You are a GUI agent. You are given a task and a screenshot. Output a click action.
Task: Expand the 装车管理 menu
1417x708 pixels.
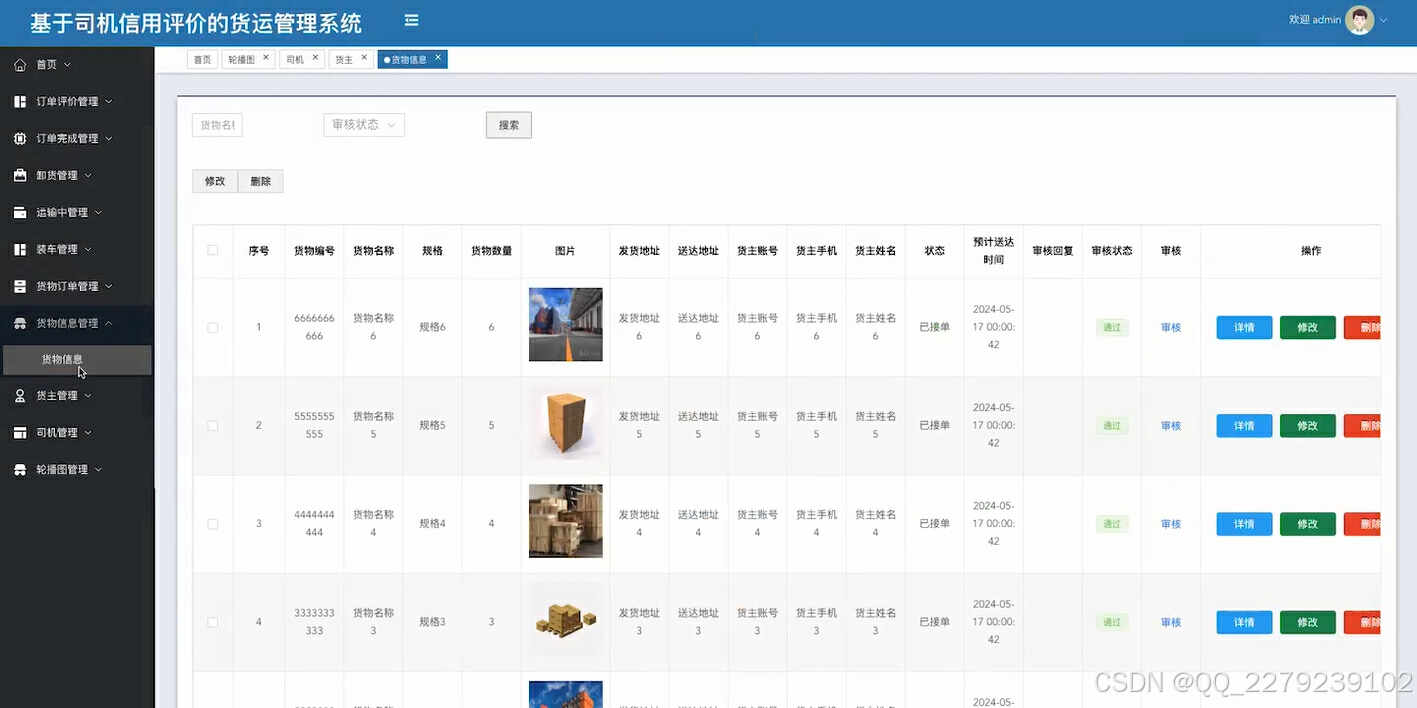point(88,249)
